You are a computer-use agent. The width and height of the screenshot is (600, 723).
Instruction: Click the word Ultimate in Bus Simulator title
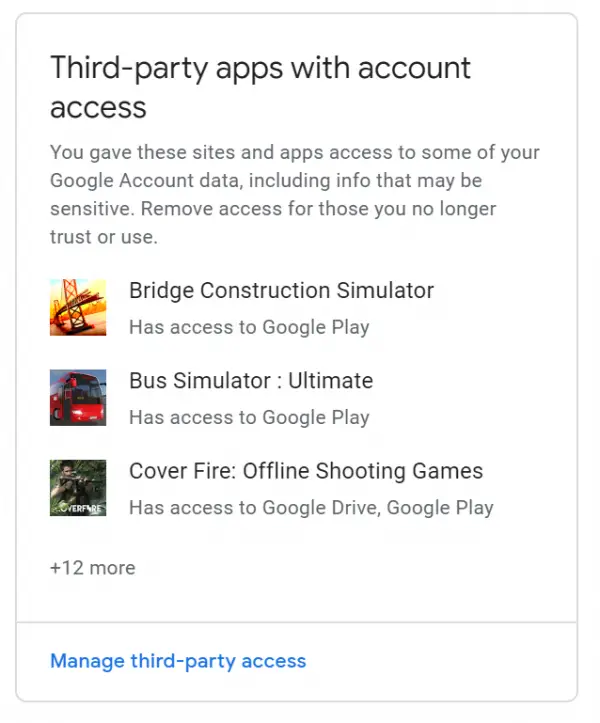pos(331,381)
